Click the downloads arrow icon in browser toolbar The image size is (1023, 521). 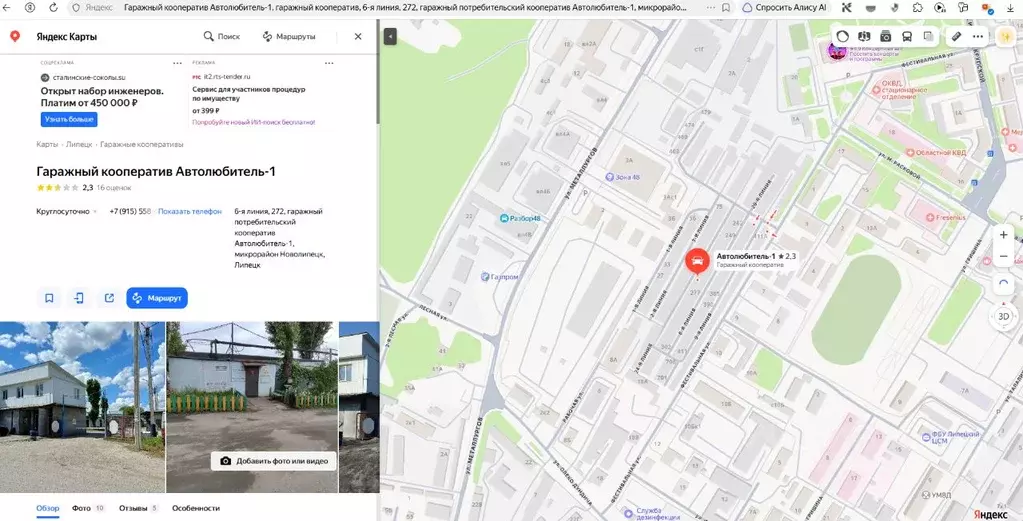pos(1011,8)
